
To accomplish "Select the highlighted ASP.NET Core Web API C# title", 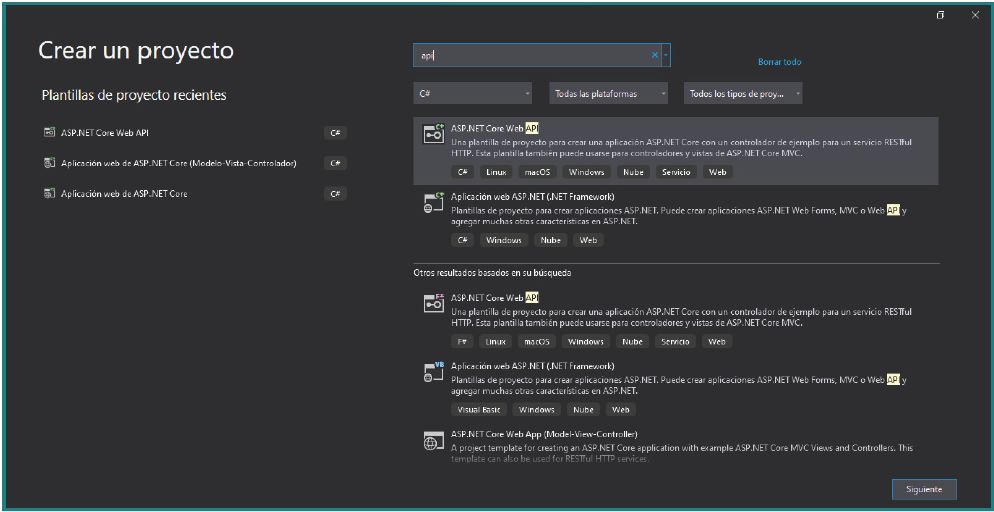I will 494,127.
